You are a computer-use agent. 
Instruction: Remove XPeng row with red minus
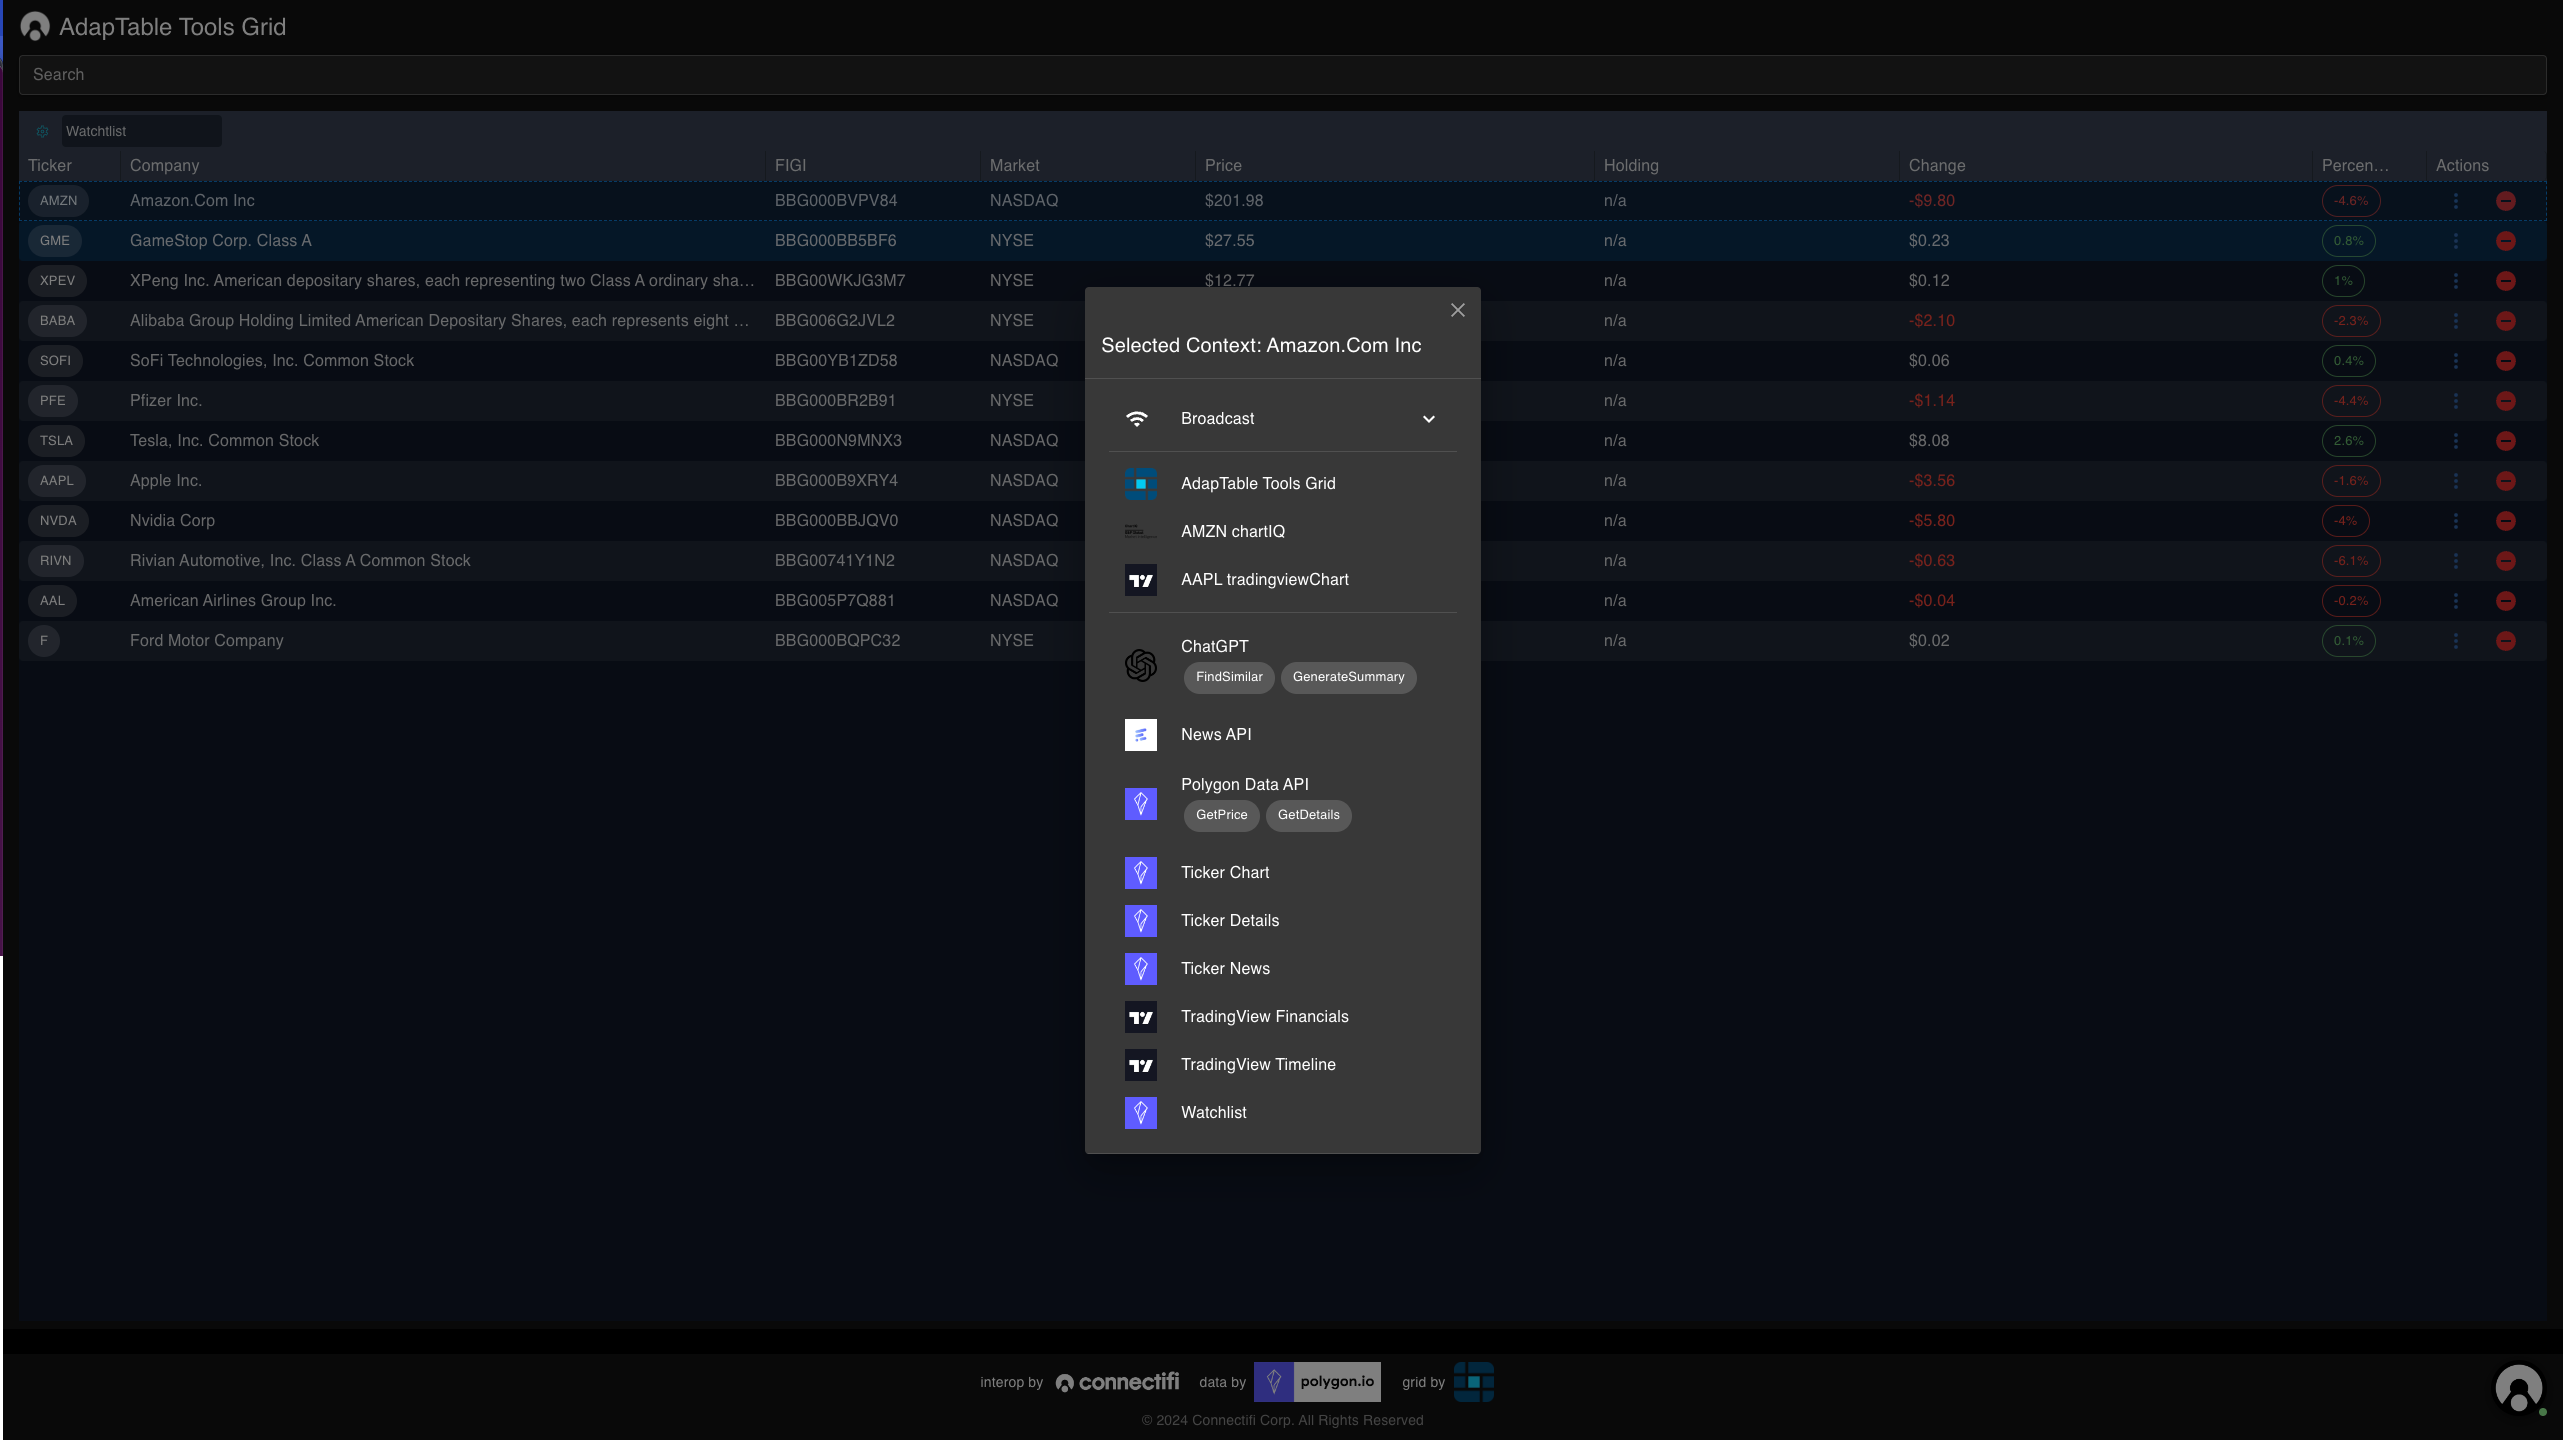pos(2506,281)
